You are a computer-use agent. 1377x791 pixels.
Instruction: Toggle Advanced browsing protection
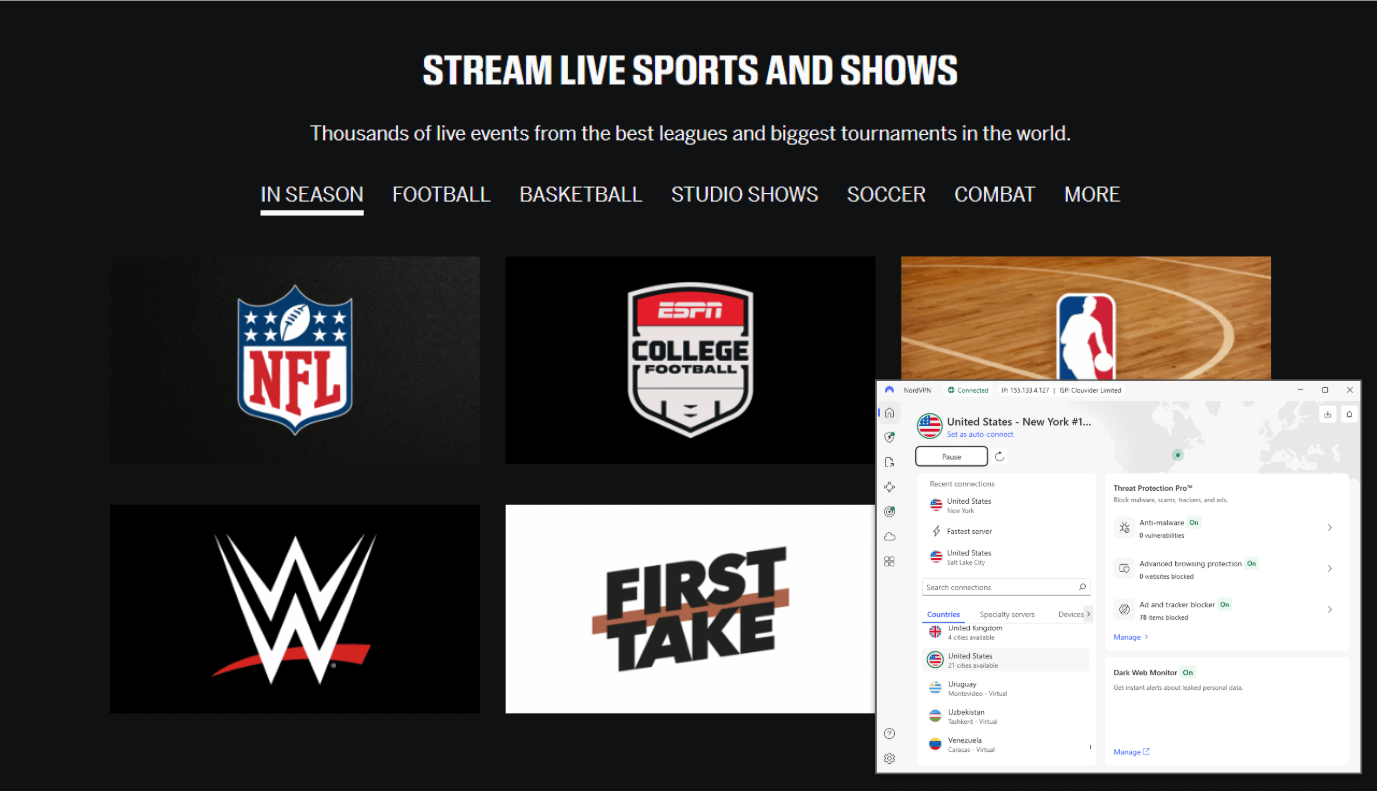[1251, 563]
